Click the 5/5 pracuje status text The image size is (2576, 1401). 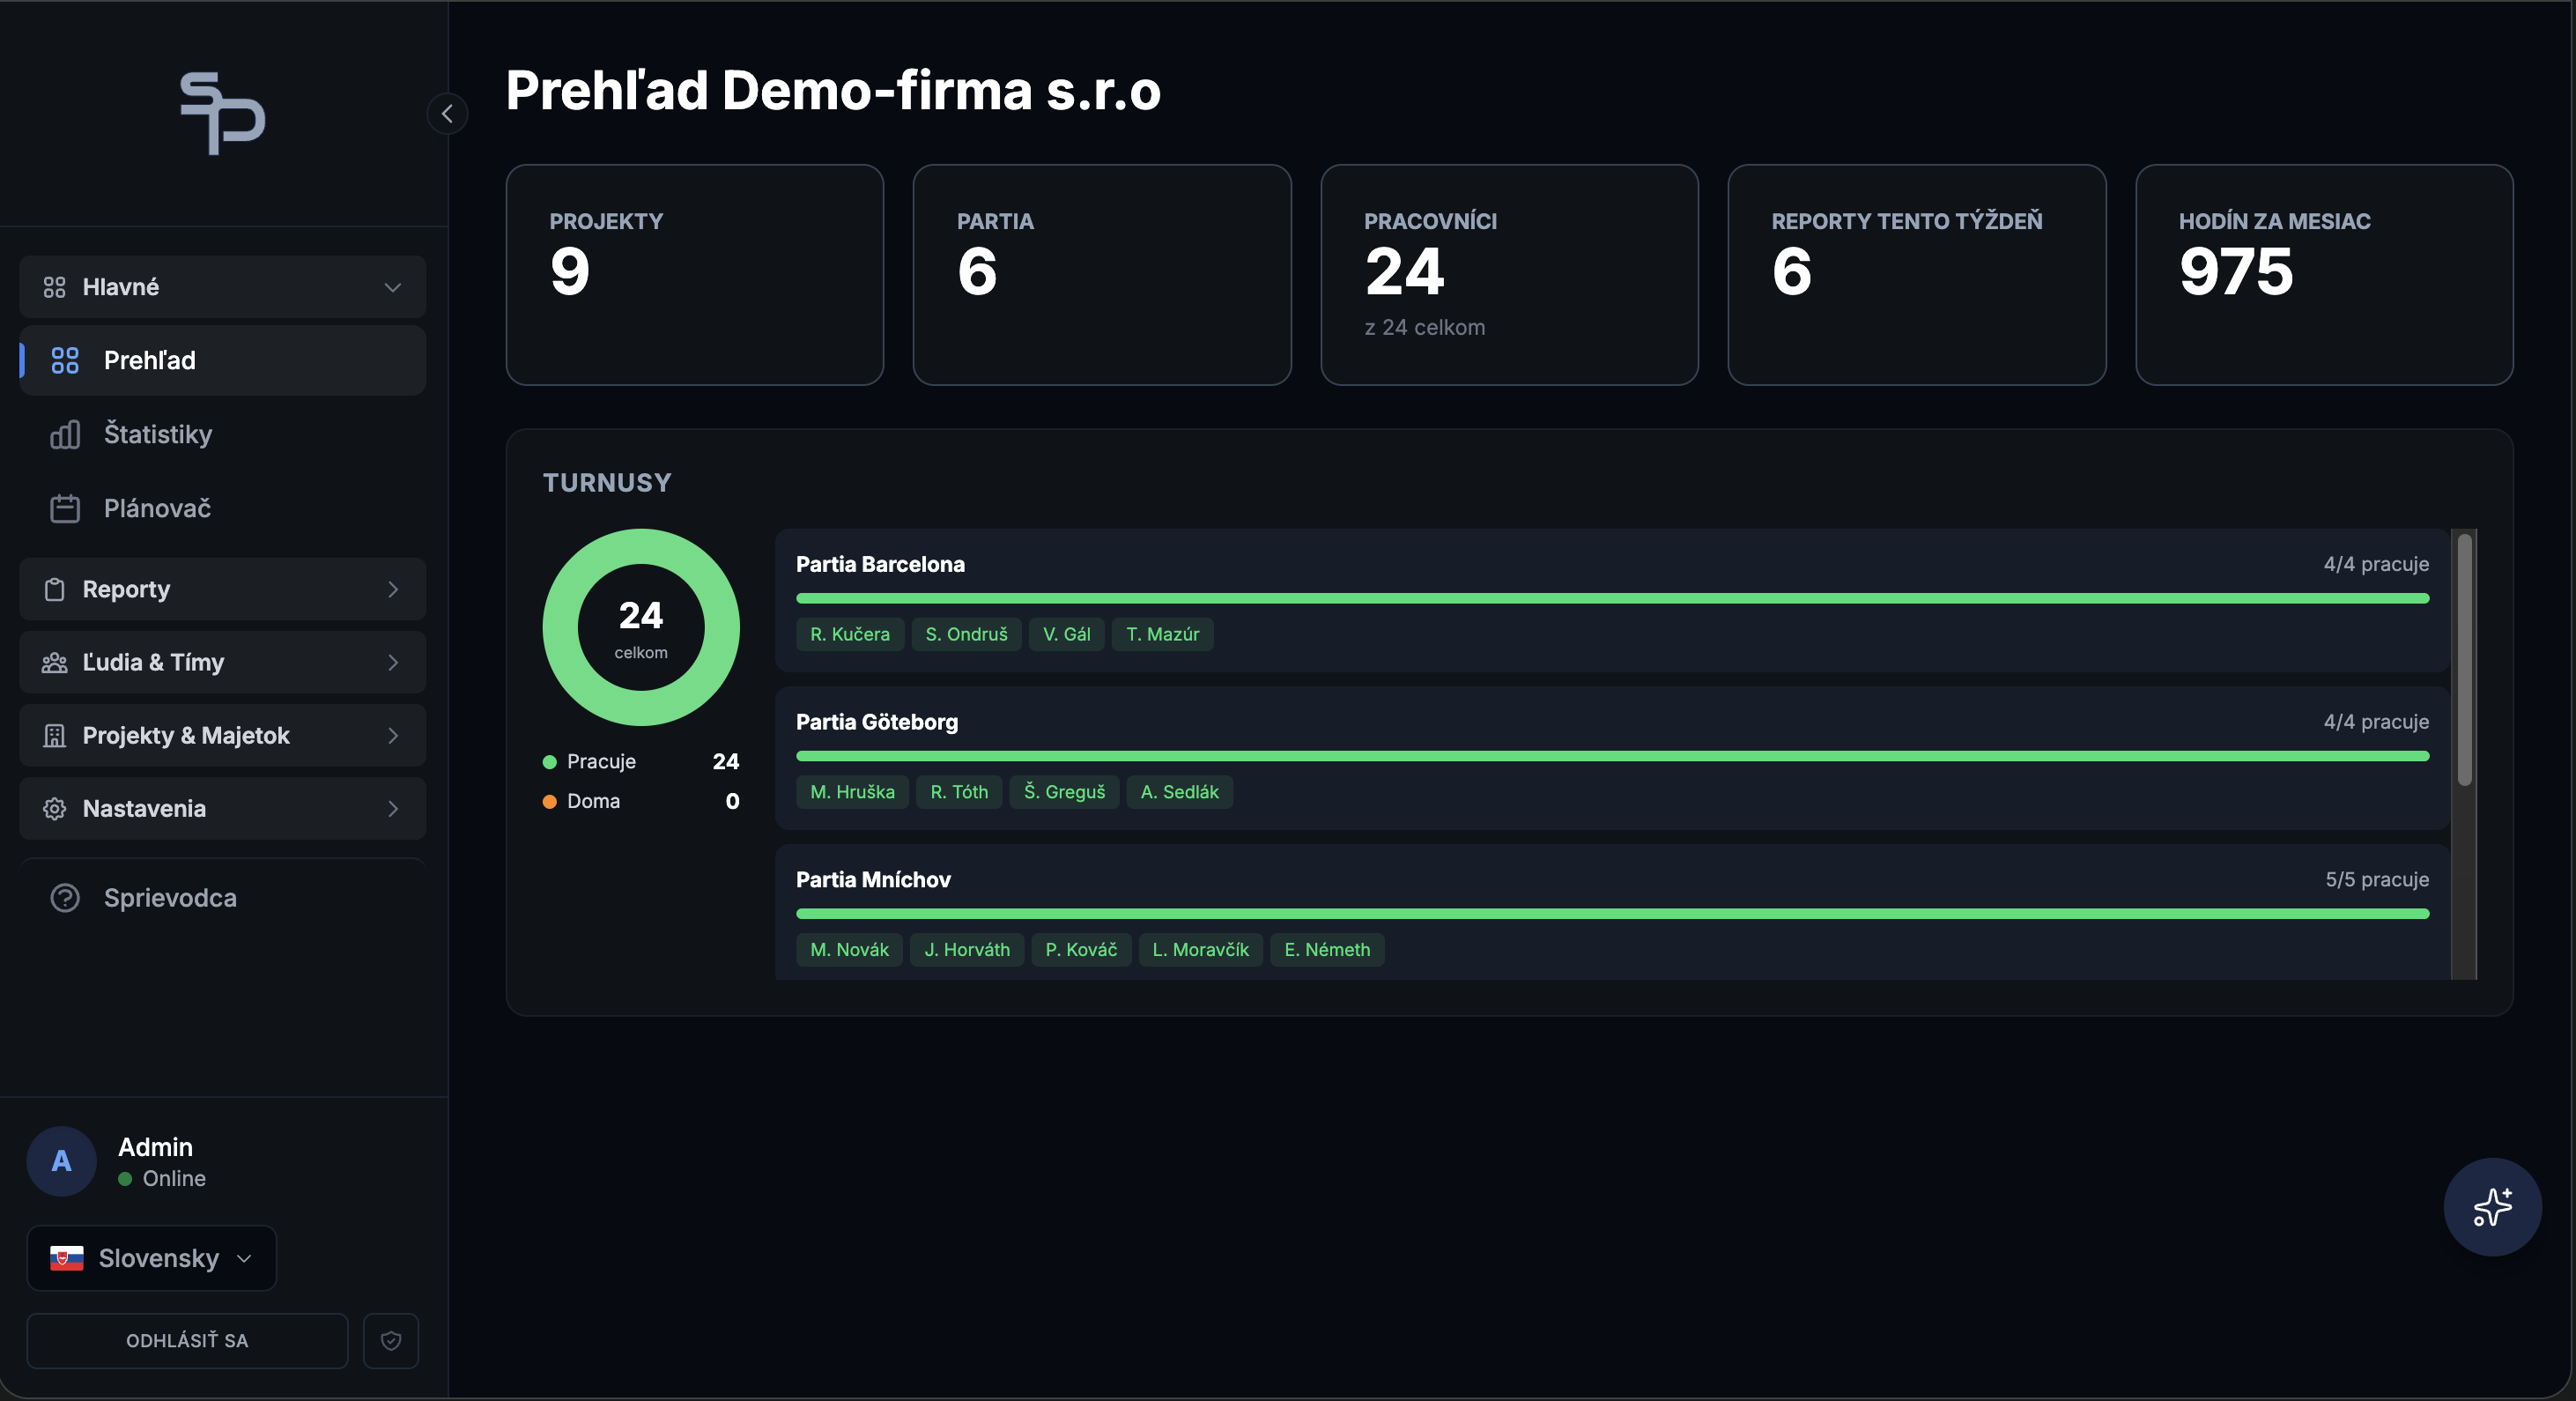[2377, 880]
